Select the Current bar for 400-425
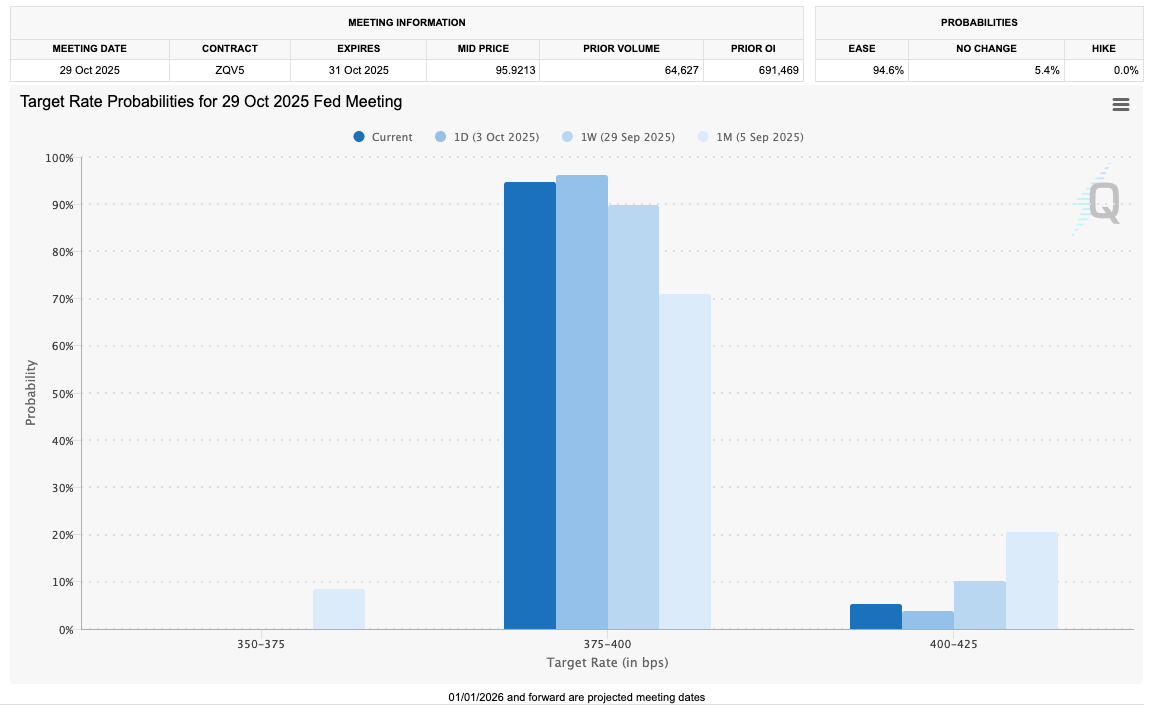 (x=875, y=617)
